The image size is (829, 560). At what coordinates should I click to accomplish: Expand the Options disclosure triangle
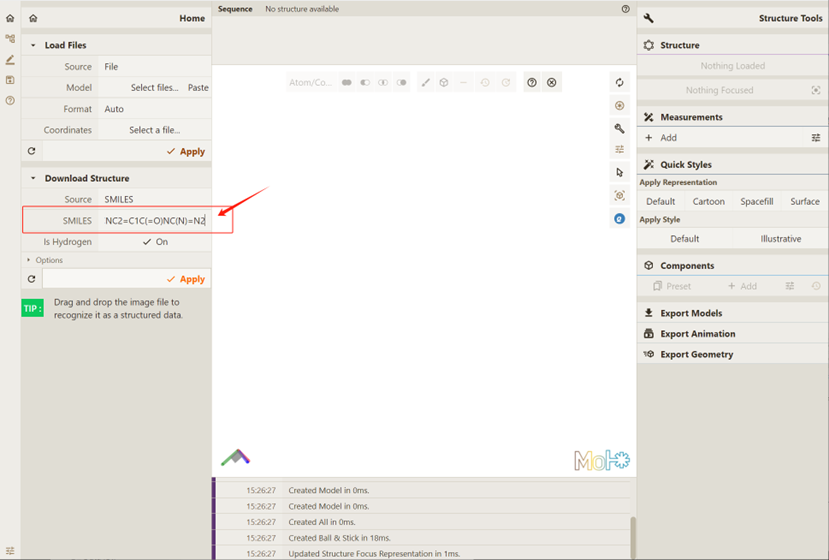pyautogui.click(x=29, y=260)
